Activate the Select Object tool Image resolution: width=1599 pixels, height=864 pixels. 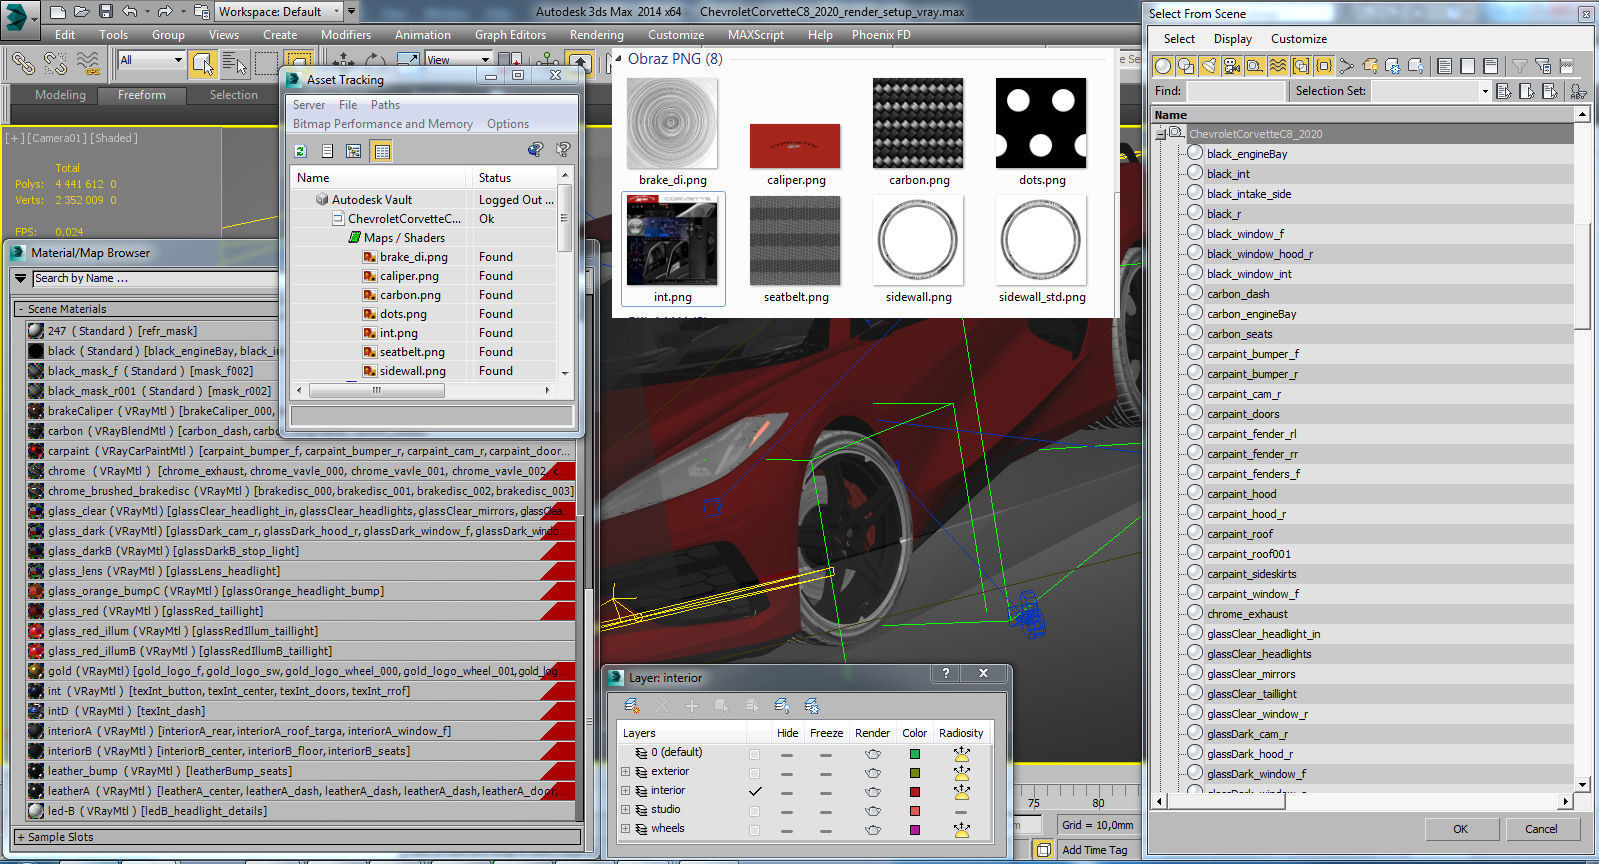(203, 63)
